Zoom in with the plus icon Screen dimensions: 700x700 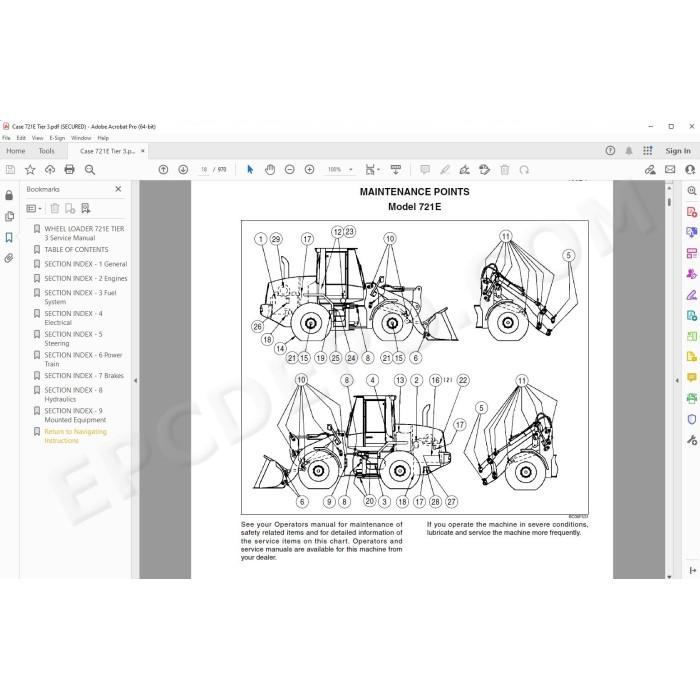click(x=309, y=170)
